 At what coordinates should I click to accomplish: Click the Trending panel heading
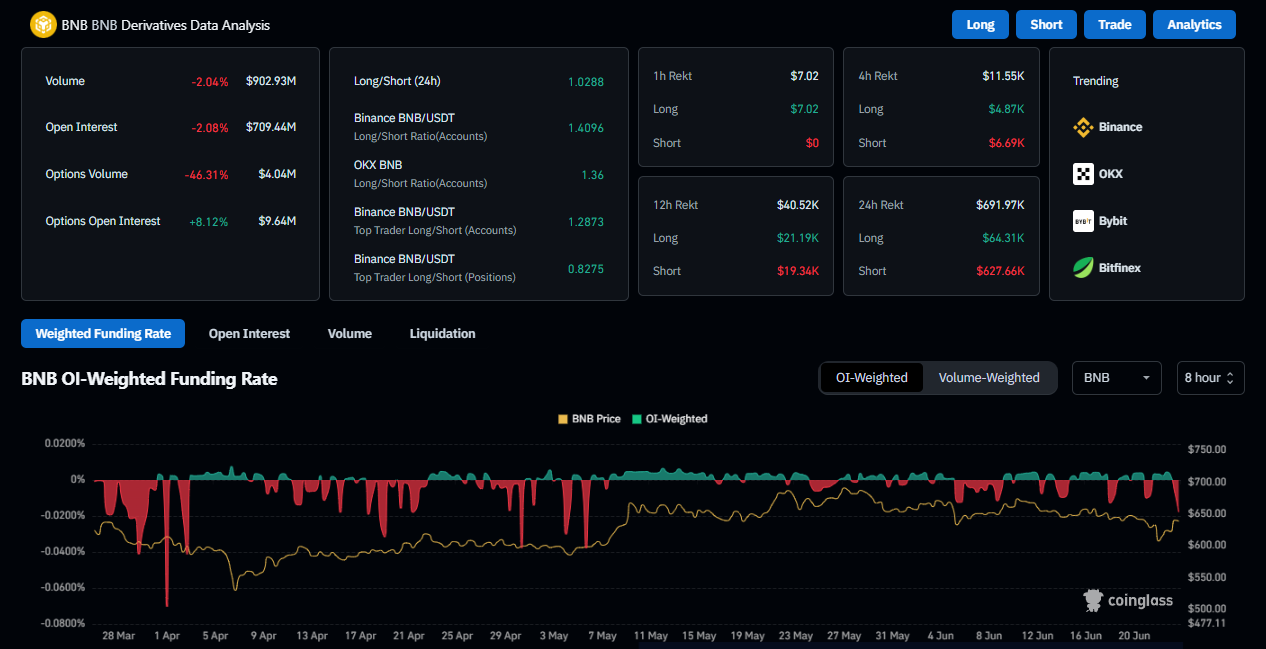tap(1096, 81)
